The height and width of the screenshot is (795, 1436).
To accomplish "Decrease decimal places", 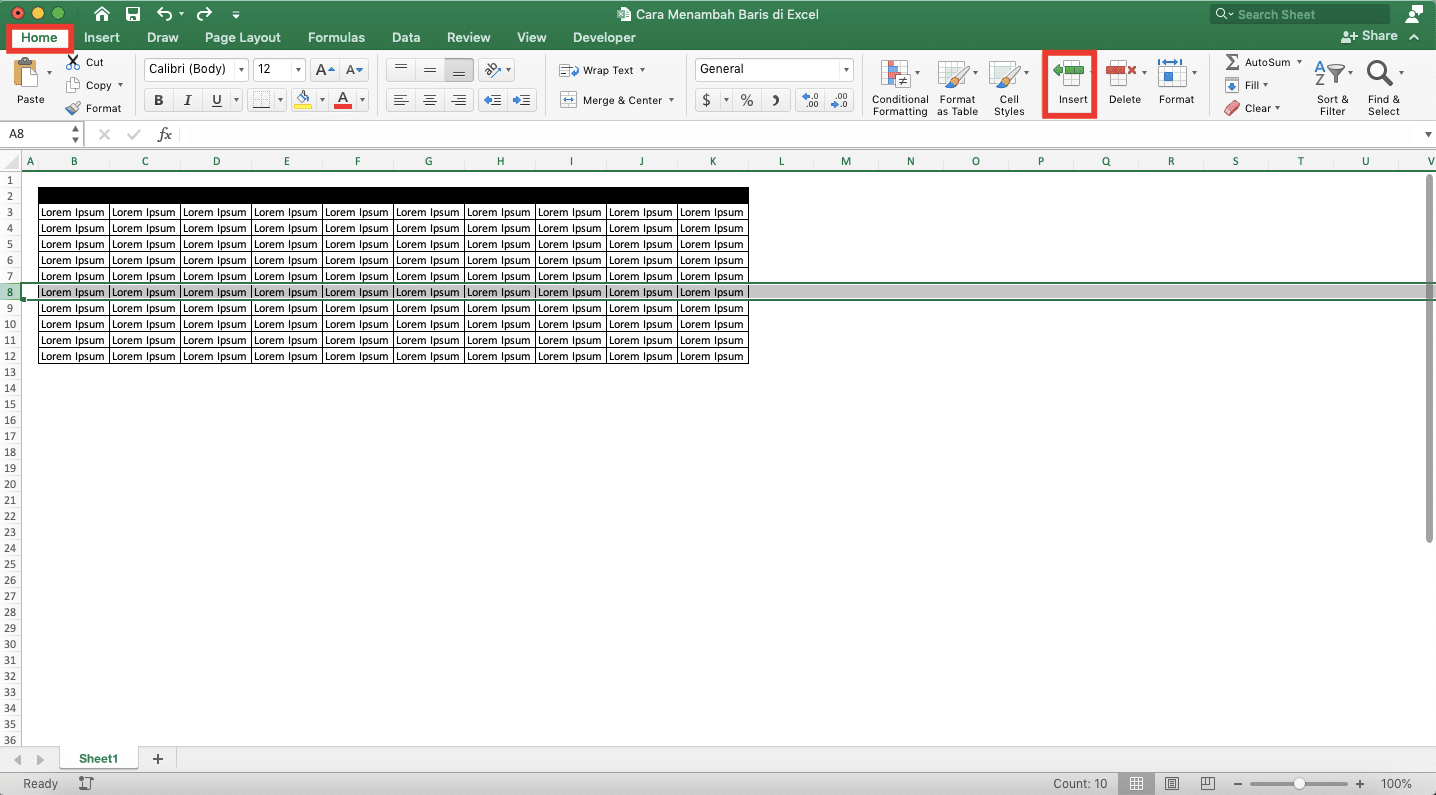I will pyautogui.click(x=840, y=100).
